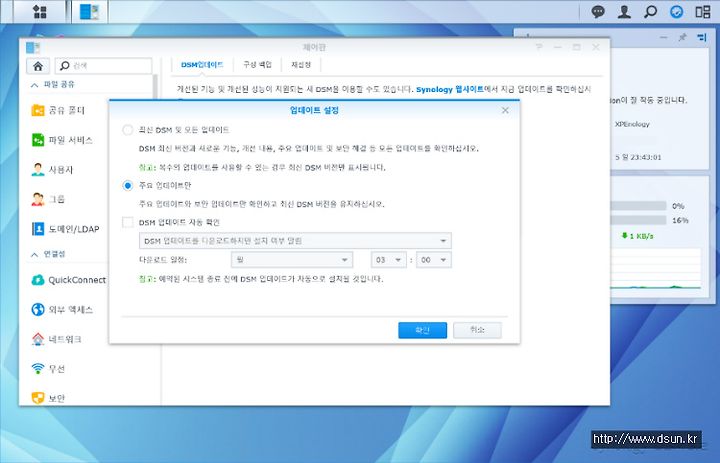720x463 pixels.
Task: Open 그룹 settings in sidebar
Action: click(48, 199)
